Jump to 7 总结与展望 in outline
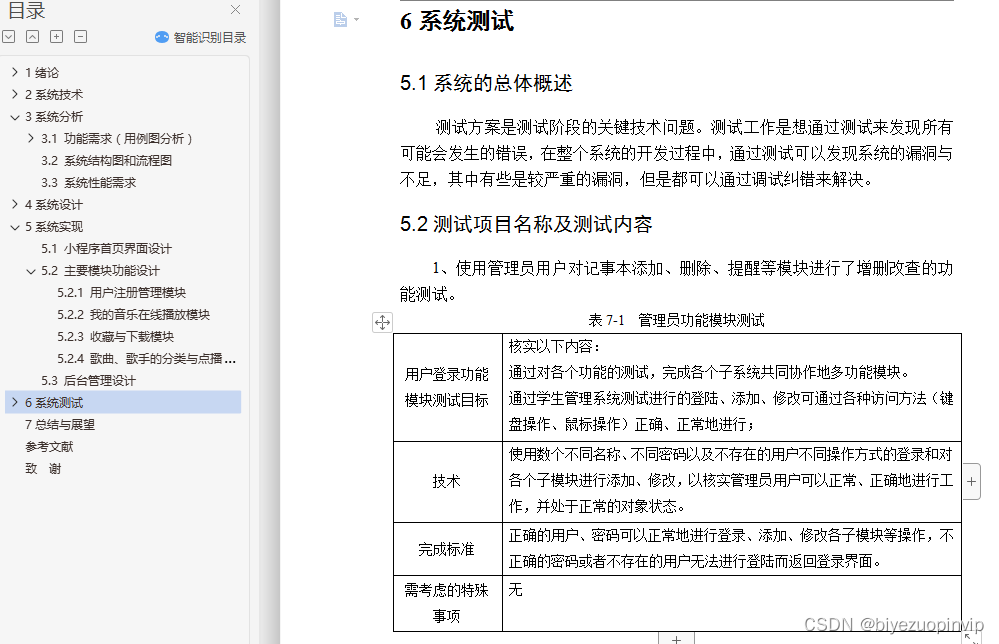This screenshot has height=644, width=999. (60, 425)
